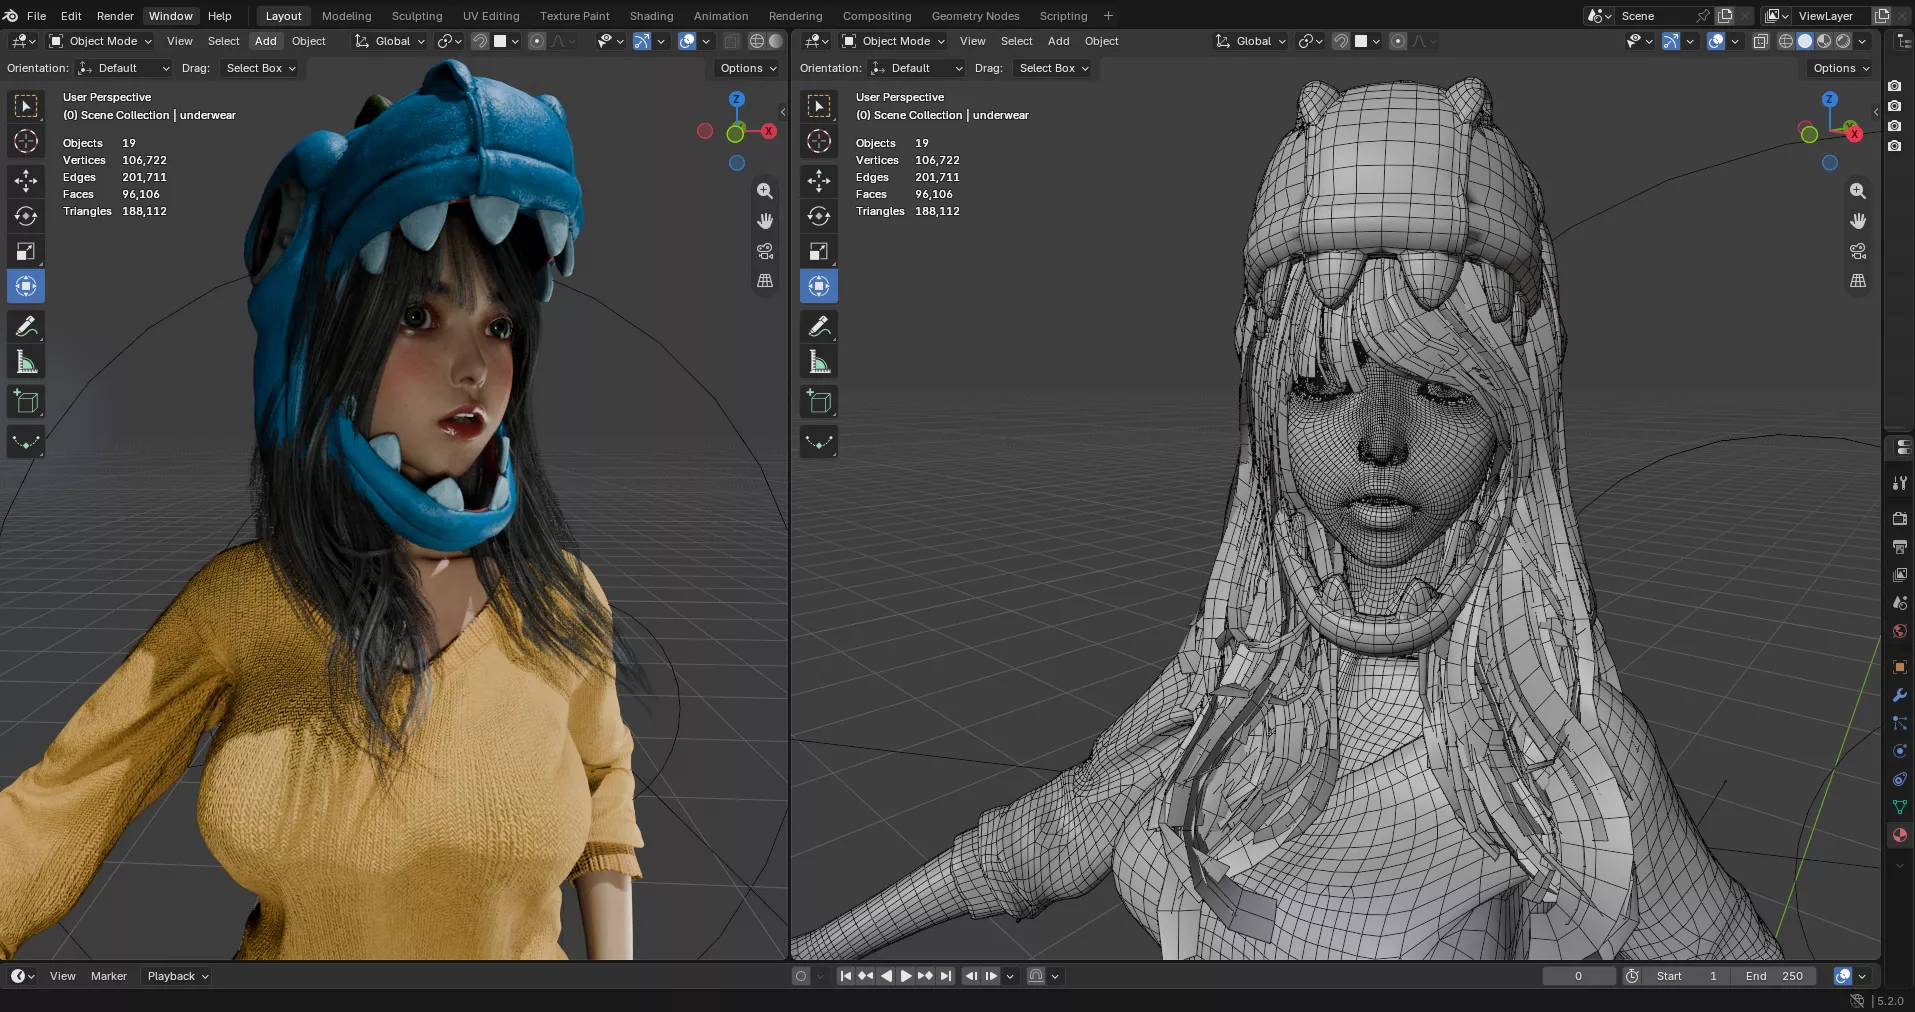Select the Cursor tool in left viewport
This screenshot has width=1915, height=1012.
click(x=26, y=141)
